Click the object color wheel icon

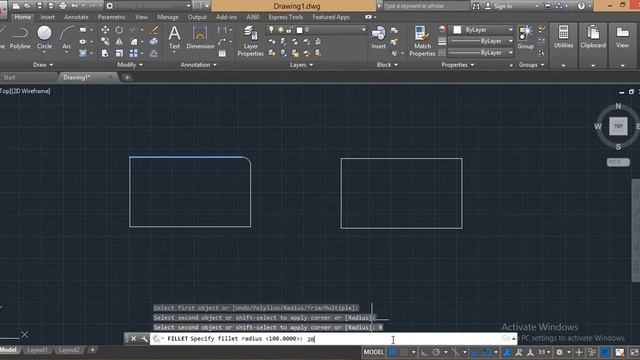point(442,29)
